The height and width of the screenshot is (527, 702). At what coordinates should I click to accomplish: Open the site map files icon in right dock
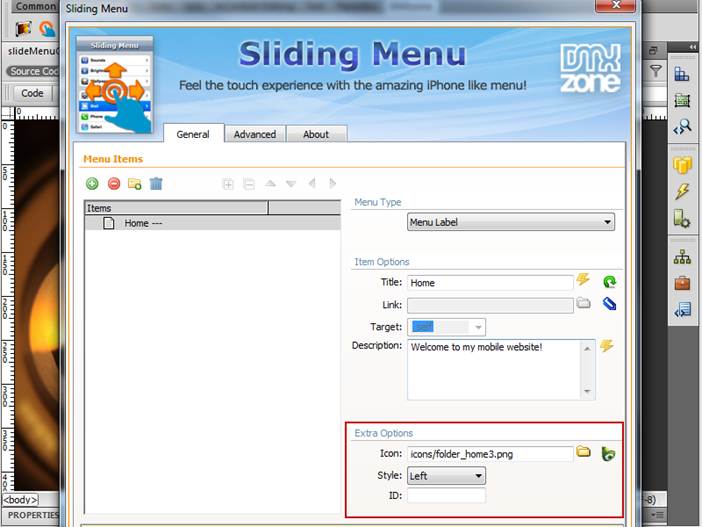coord(682,257)
